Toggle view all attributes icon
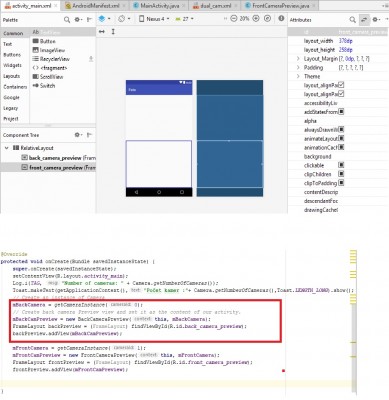The height and width of the screenshot is (400, 389). pyautogui.click(x=364, y=20)
